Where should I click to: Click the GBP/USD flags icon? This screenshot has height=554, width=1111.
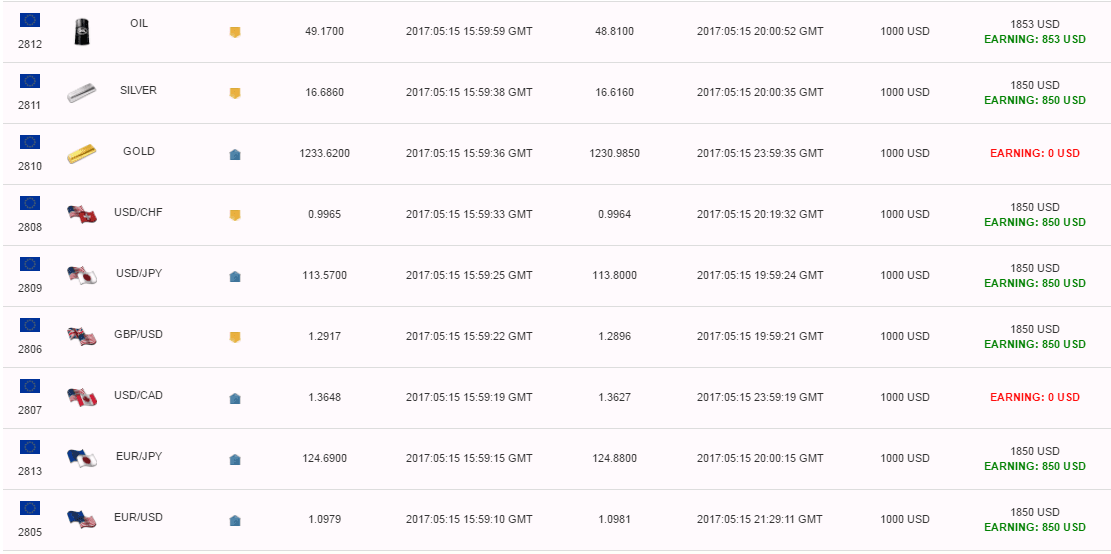coord(81,337)
